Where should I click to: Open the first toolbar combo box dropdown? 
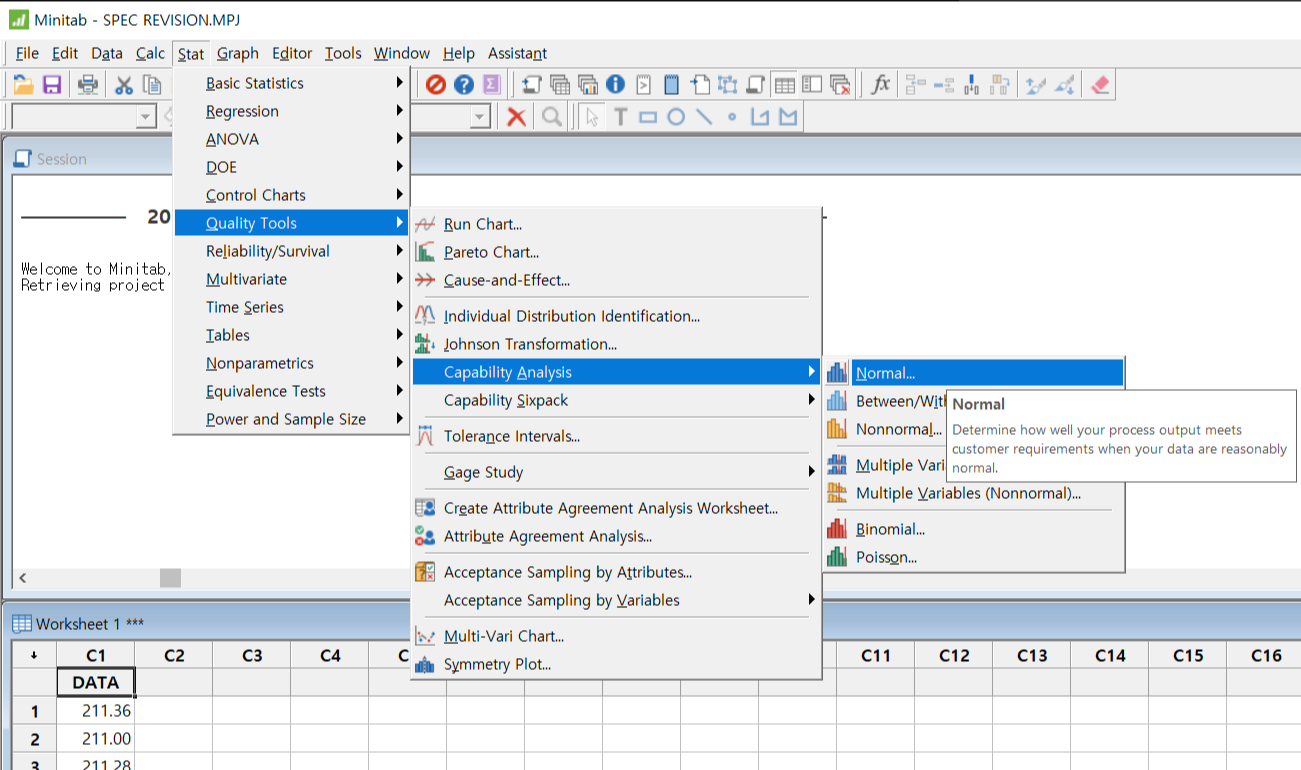click(x=146, y=117)
